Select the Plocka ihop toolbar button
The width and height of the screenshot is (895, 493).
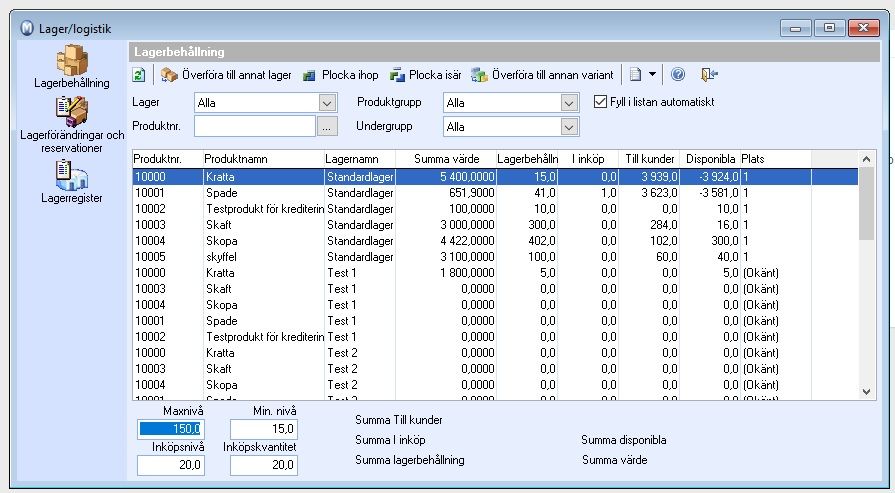[x=340, y=75]
